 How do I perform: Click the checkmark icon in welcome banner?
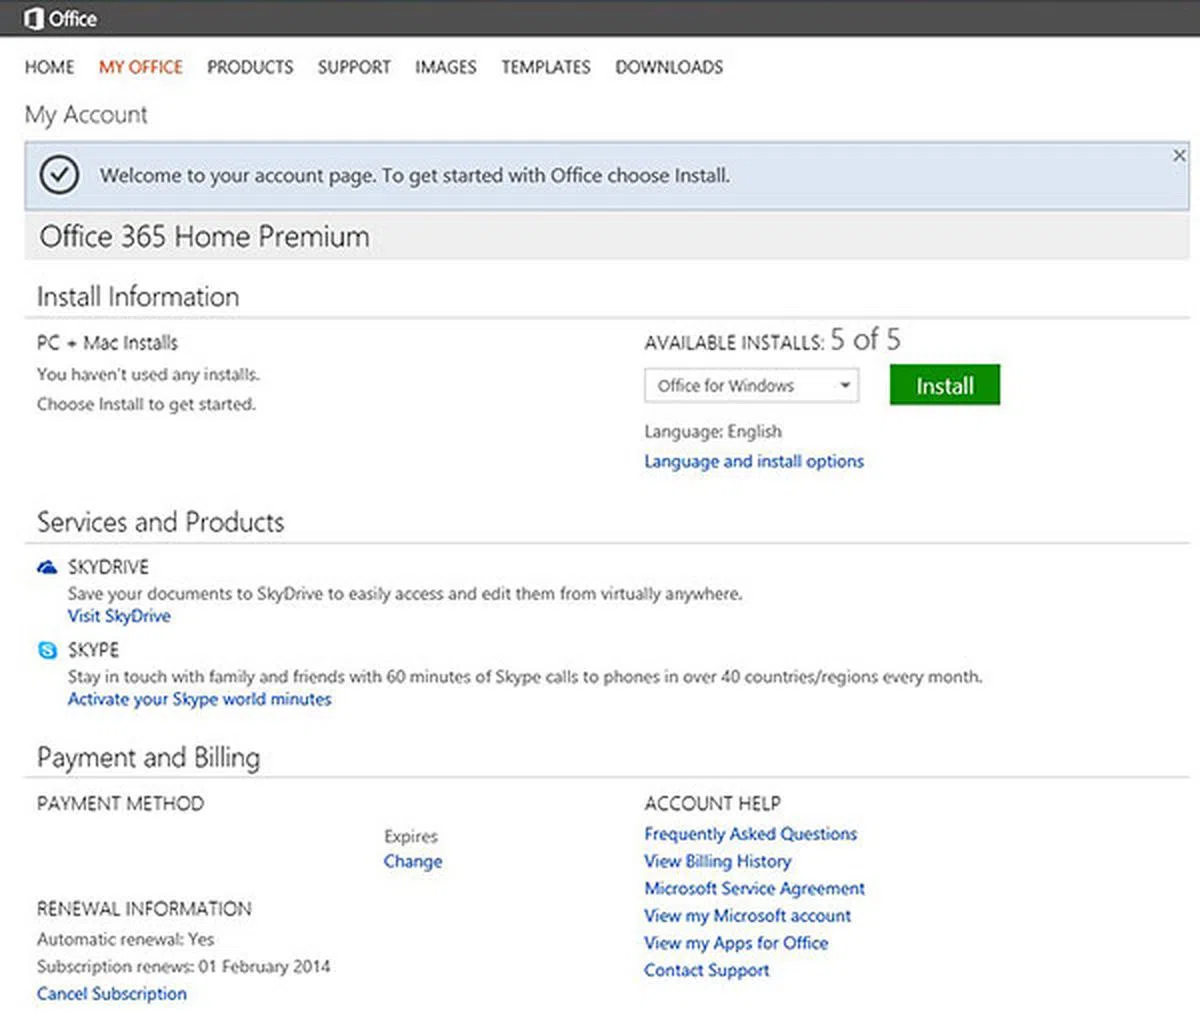pos(59,175)
